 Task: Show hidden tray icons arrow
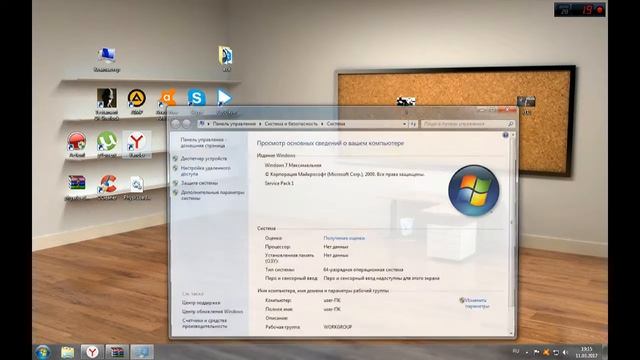[x=527, y=352]
